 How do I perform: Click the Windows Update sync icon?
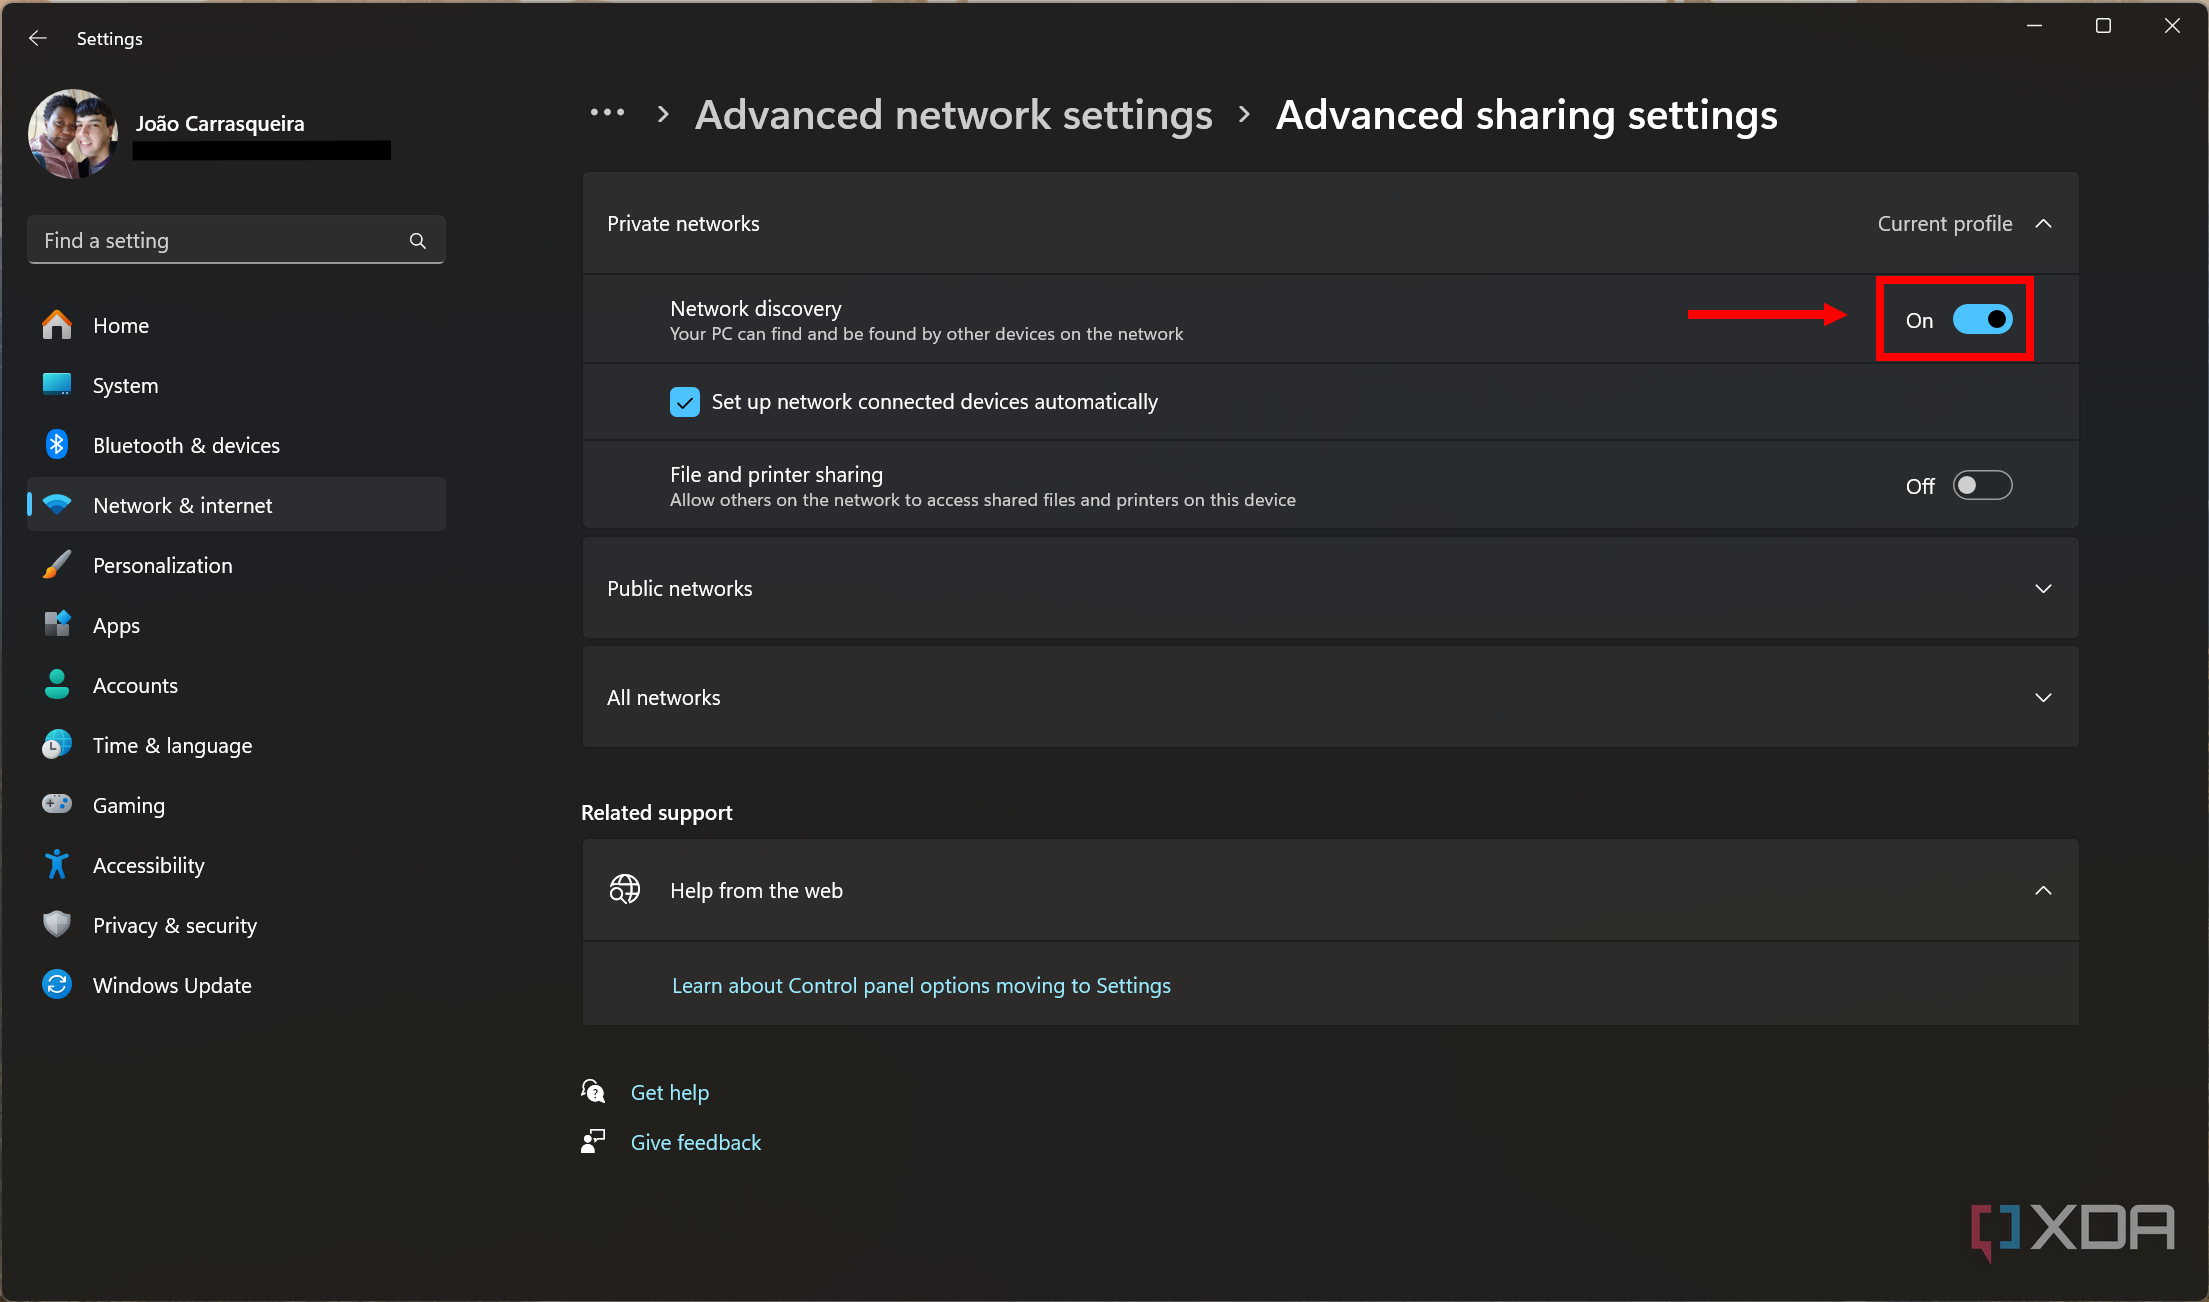pos(57,985)
